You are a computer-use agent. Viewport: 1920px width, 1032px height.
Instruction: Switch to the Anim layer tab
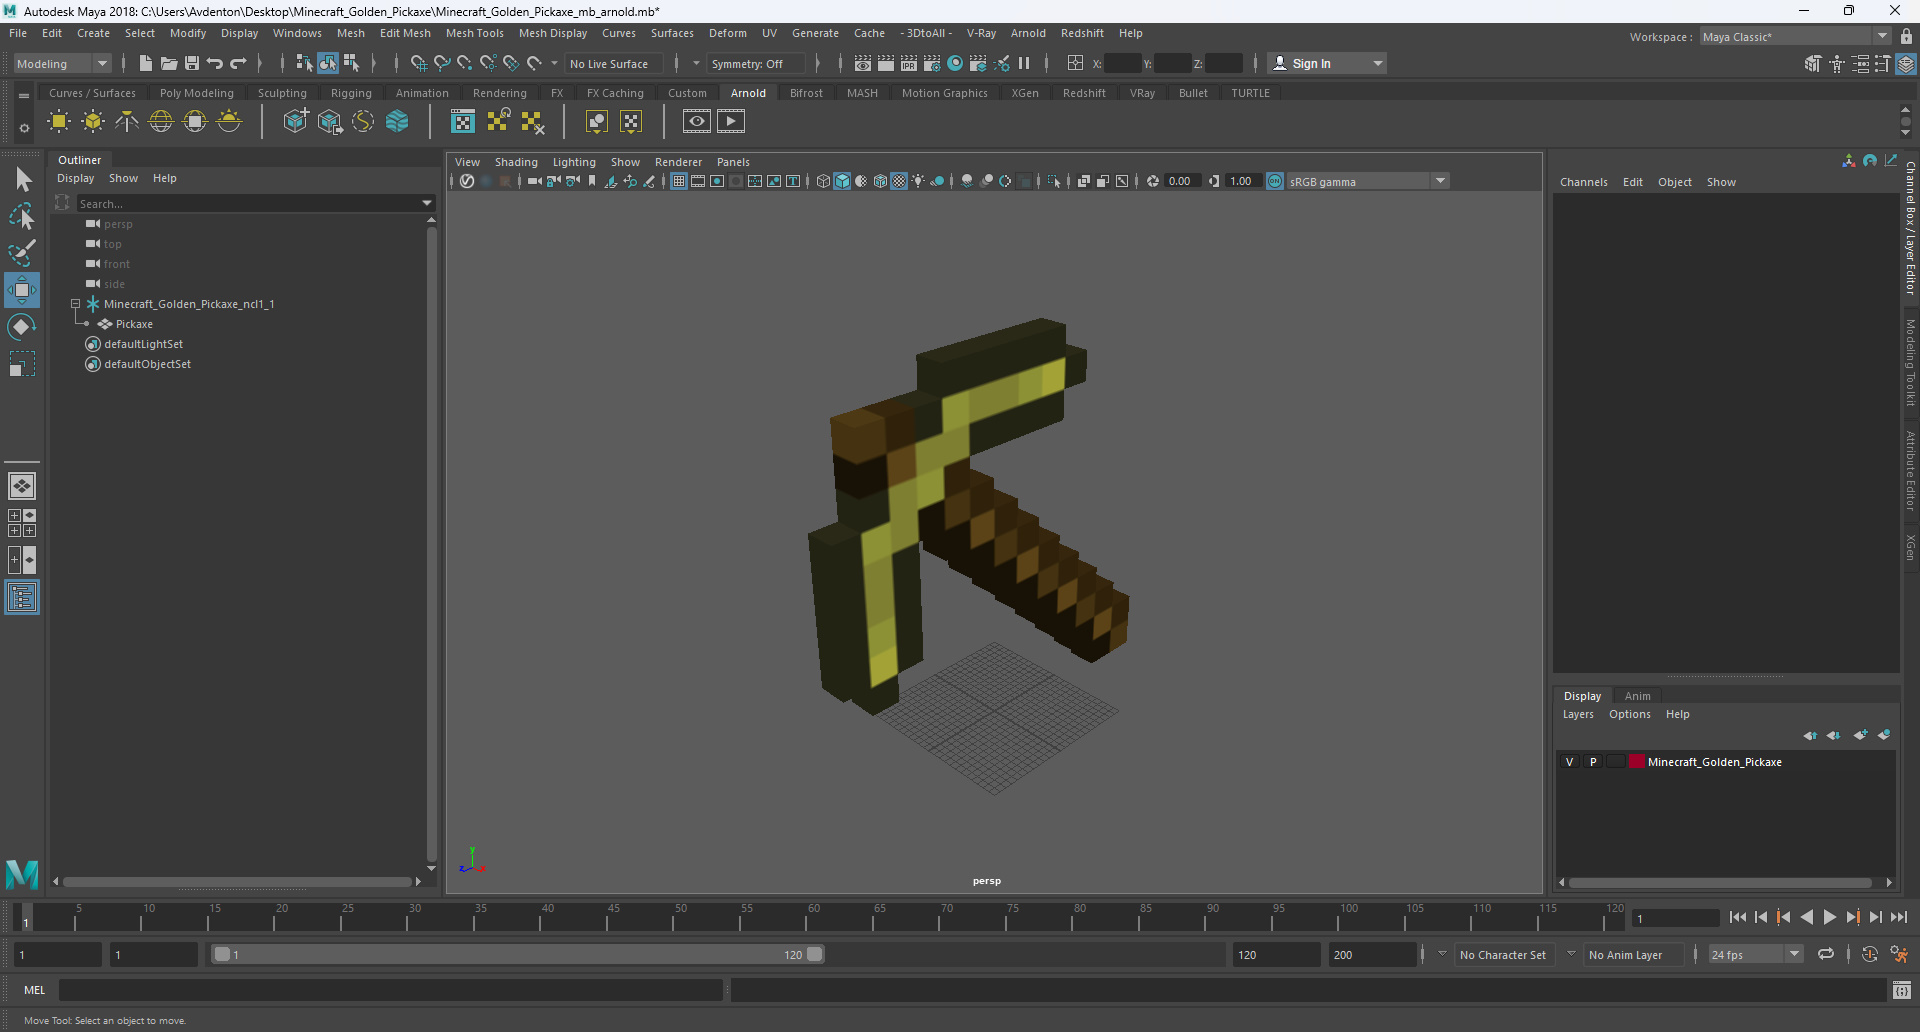pyautogui.click(x=1638, y=696)
